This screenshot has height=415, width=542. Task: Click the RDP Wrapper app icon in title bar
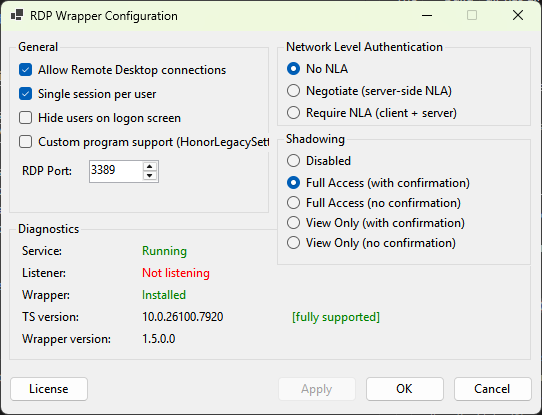tap(17, 15)
